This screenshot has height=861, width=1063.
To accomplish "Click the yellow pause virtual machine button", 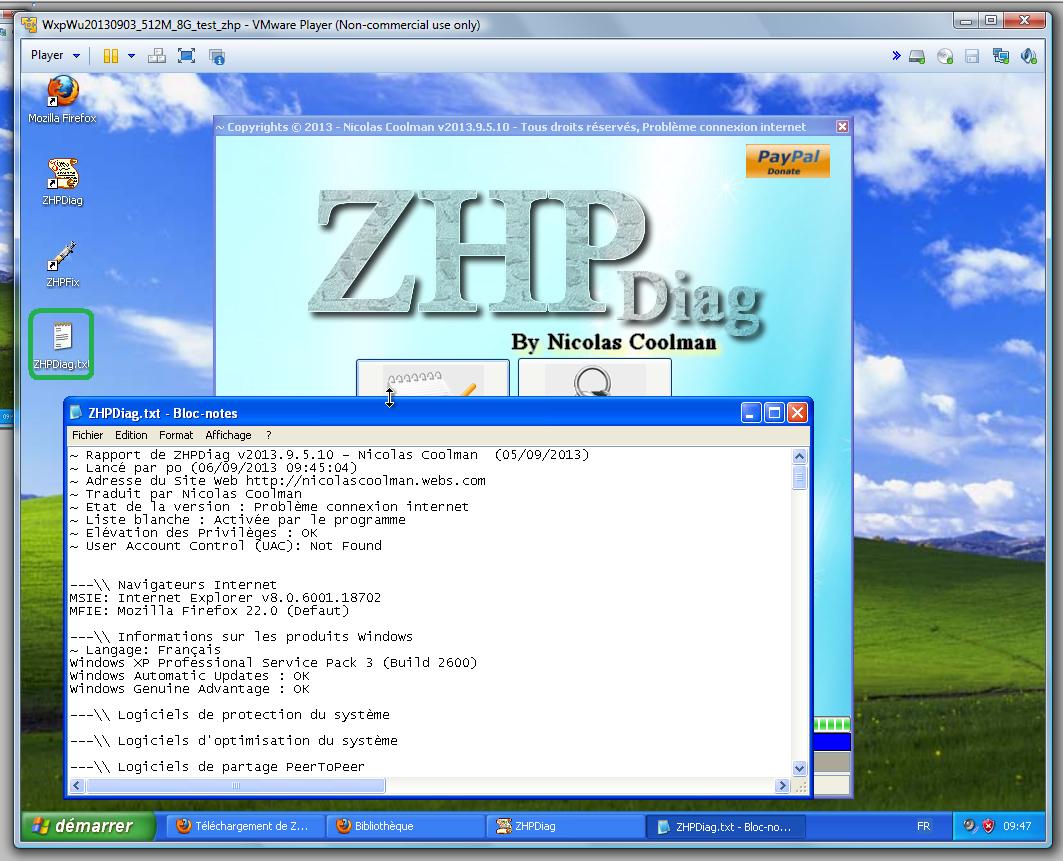I will pos(111,56).
